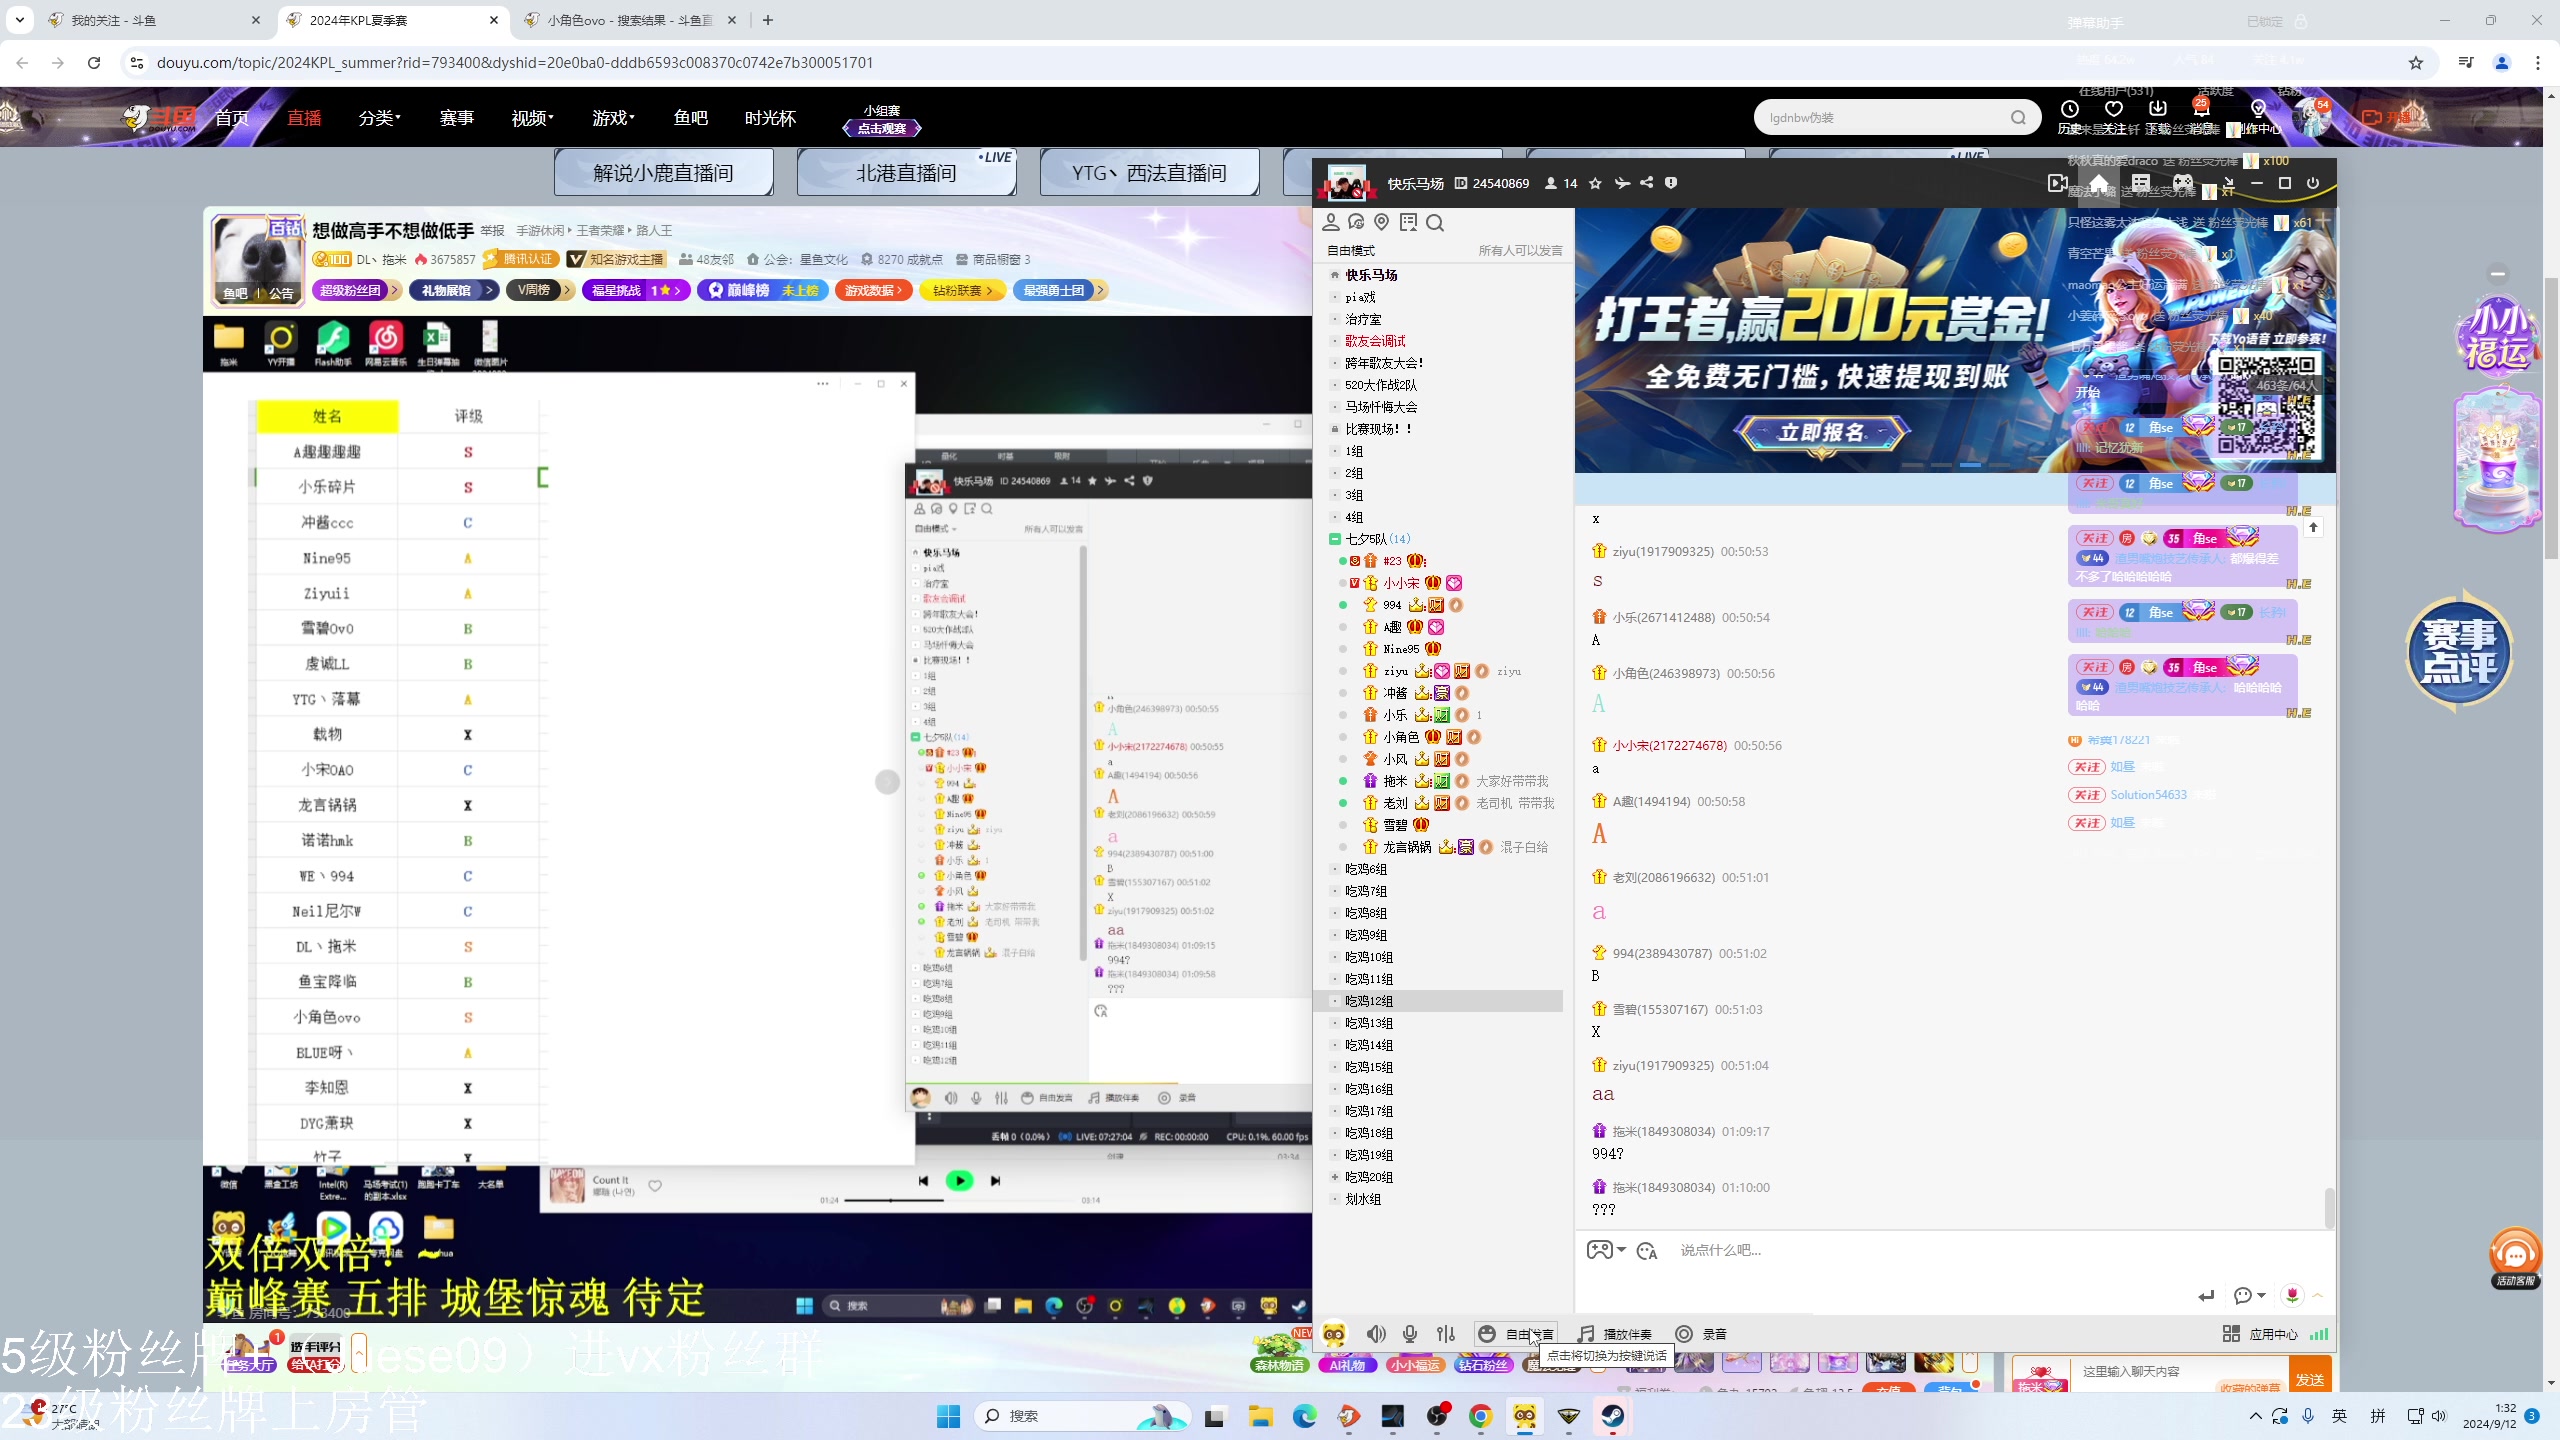This screenshot has width=2560, height=1440.
Task: Click the 举报 link beside stream title
Action: [492, 230]
